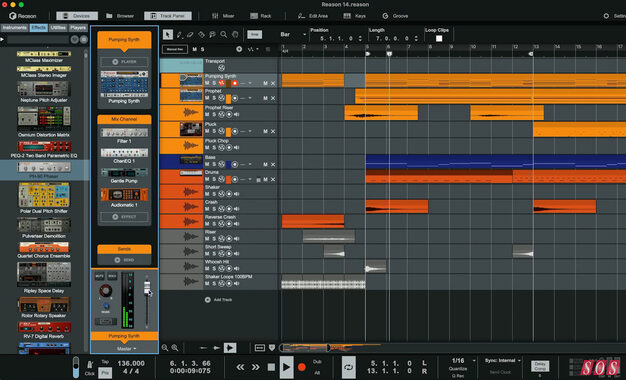
Task: Click the Edit Area button
Action: 313,16
